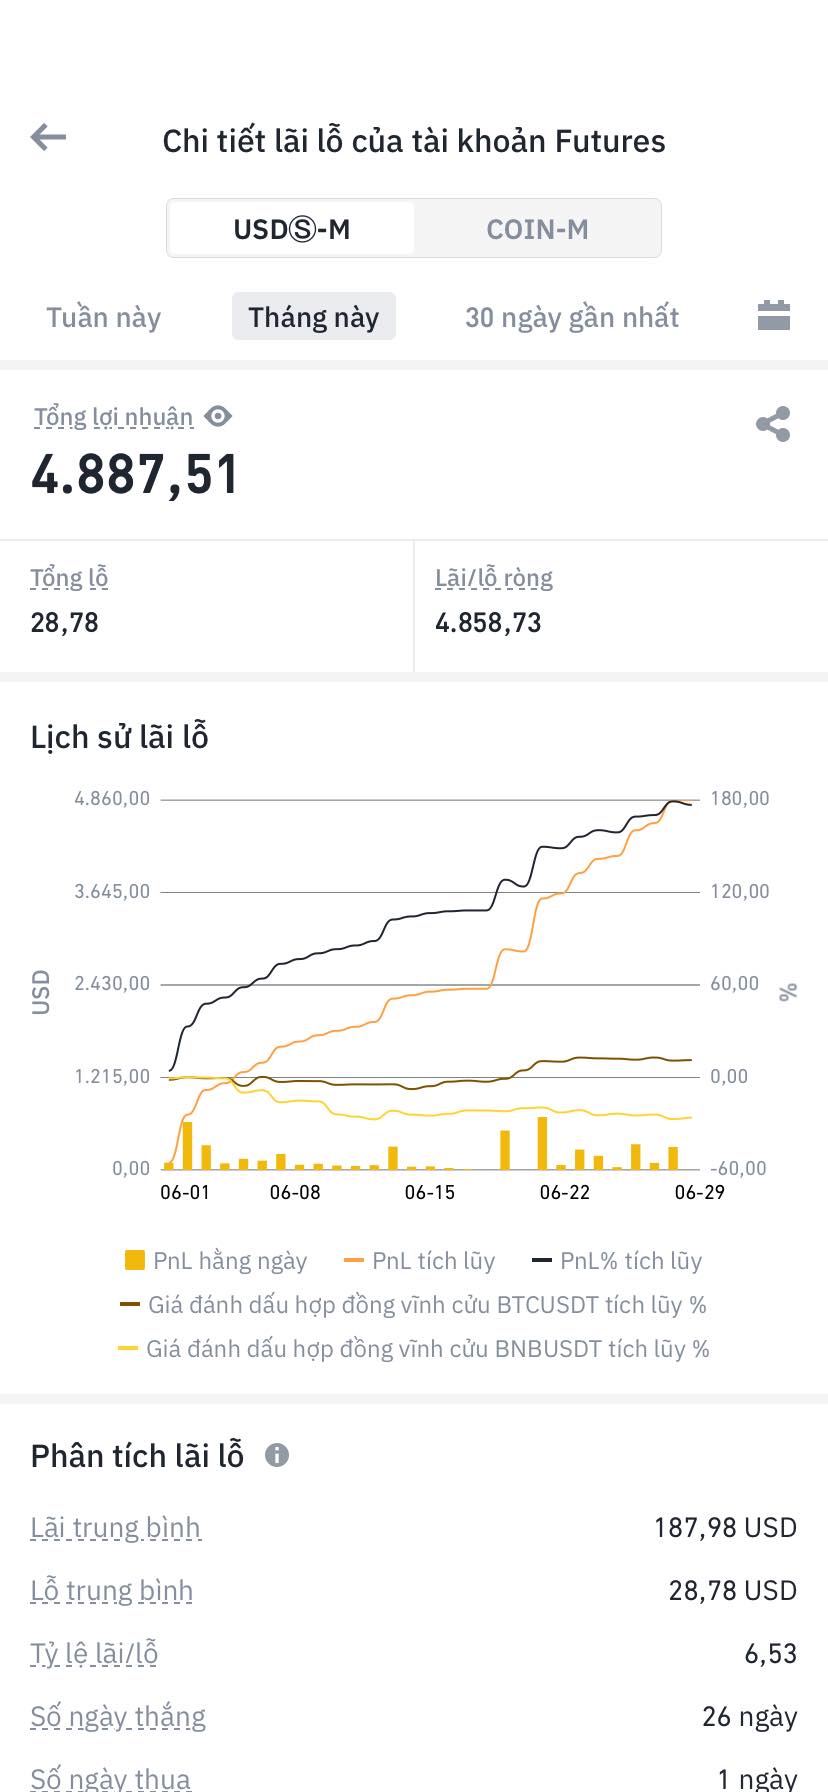Tap the Lãi trung bình label
The image size is (828, 1792).
pyautogui.click(x=115, y=1528)
